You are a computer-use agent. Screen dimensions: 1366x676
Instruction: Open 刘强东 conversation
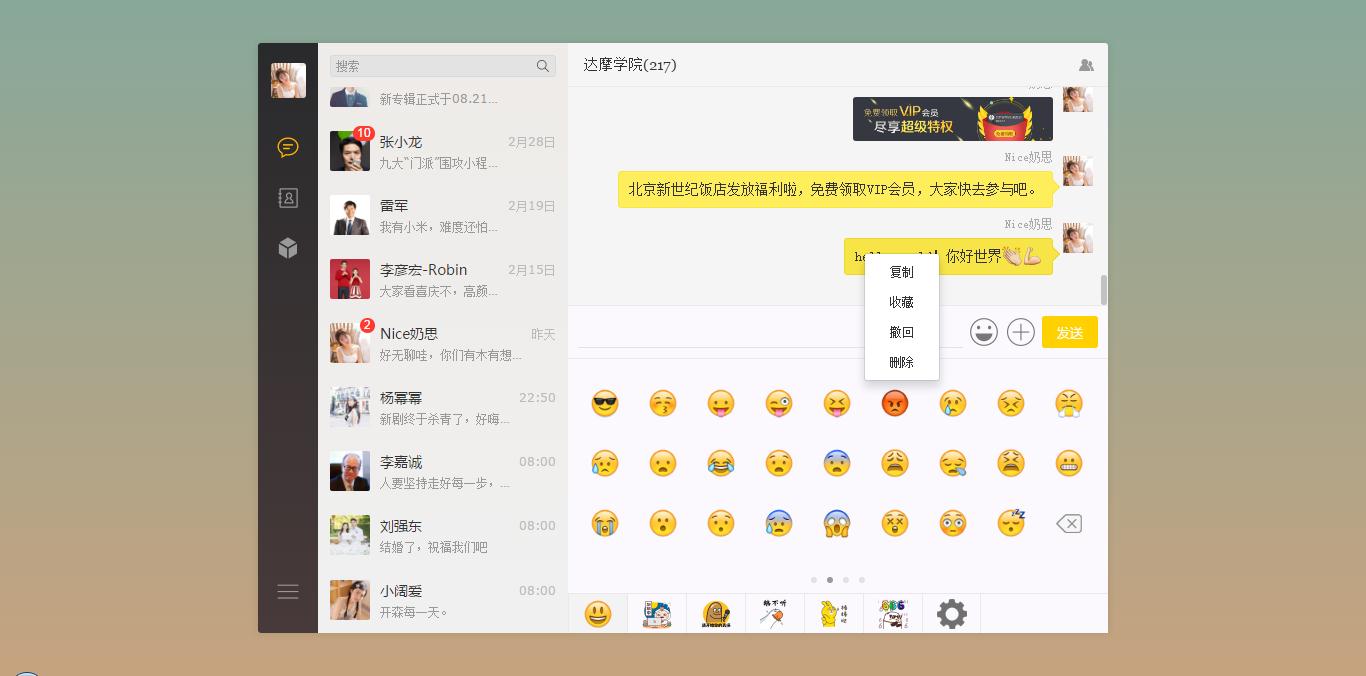pyautogui.click(x=443, y=536)
